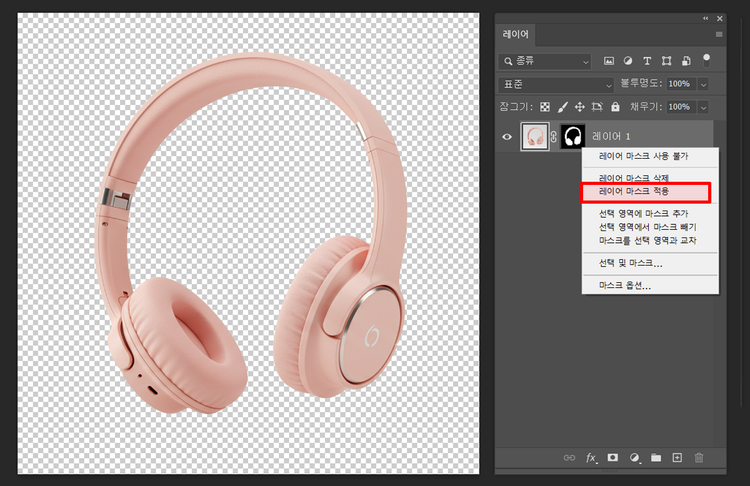The height and width of the screenshot is (486, 750).
Task: Switch to the 레이어 panel tab
Action: click(x=515, y=34)
